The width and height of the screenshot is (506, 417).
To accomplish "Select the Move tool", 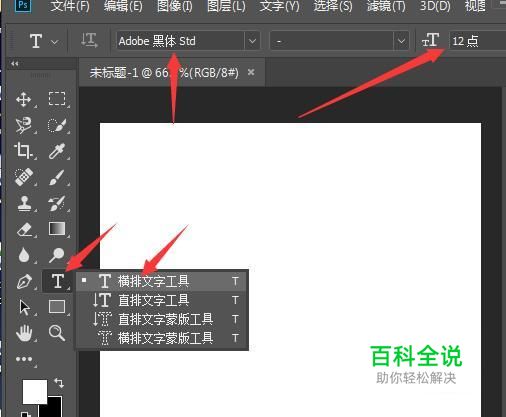I will click(24, 99).
